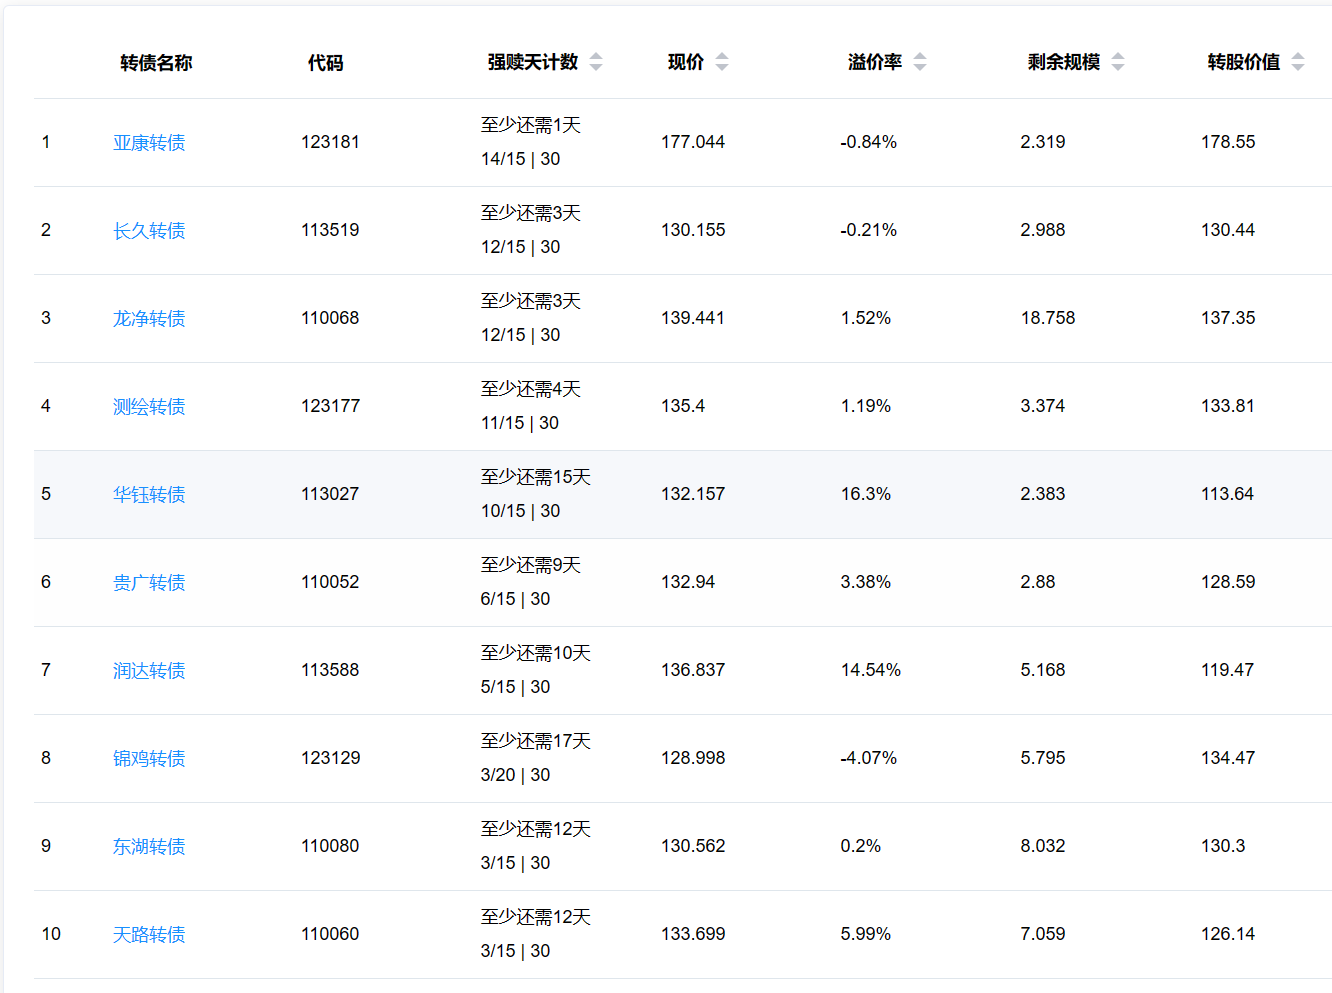Open 华钰转债 details link
1332x993 pixels.
149,495
